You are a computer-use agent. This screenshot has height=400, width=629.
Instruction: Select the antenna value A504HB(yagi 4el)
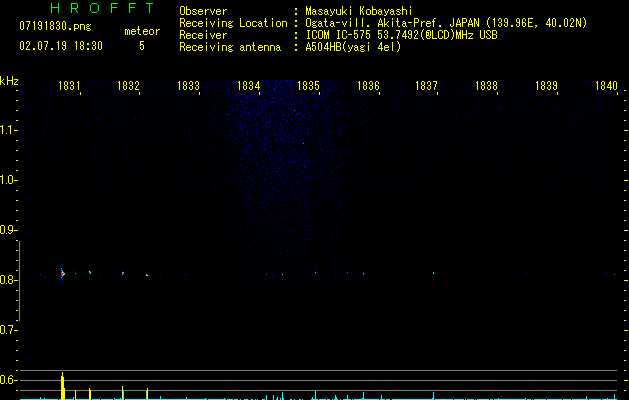[x=353, y=47]
